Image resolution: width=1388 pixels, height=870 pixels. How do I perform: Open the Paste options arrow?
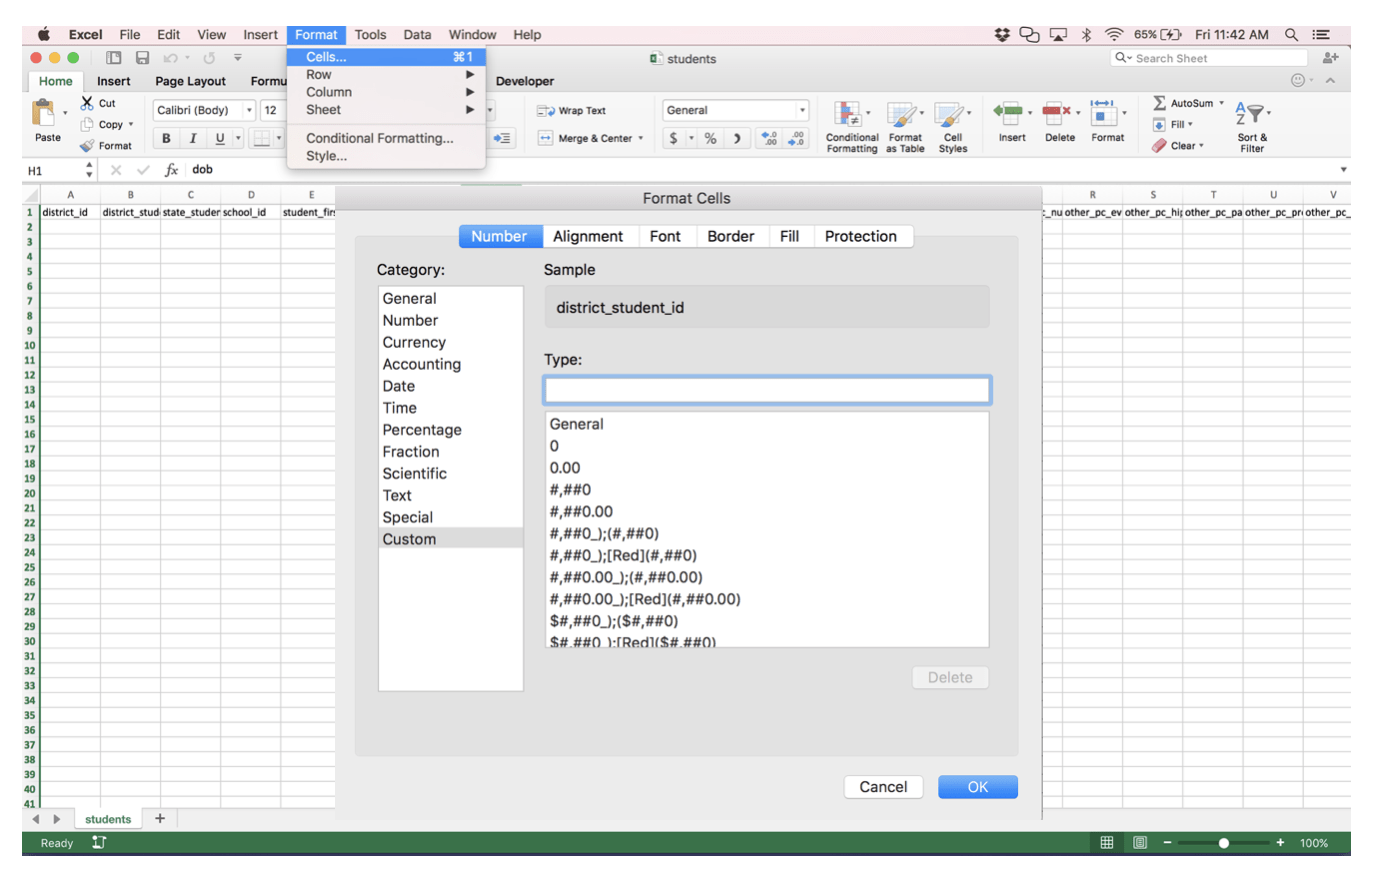click(65, 113)
